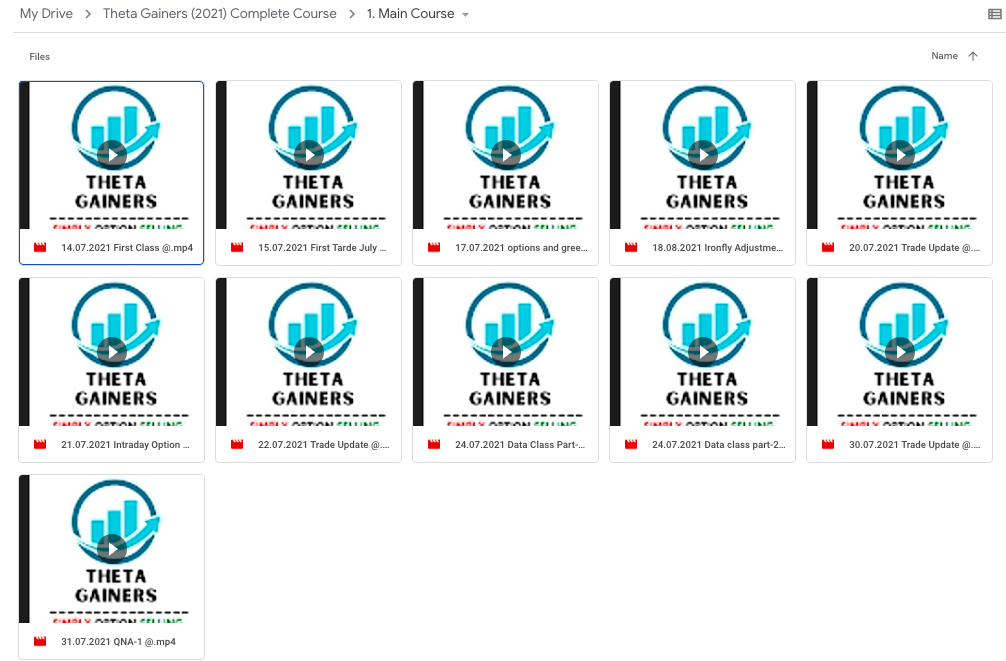
Task: Click the 31.07.2021 QNA-1 @.mp4 filename
Action: point(118,642)
